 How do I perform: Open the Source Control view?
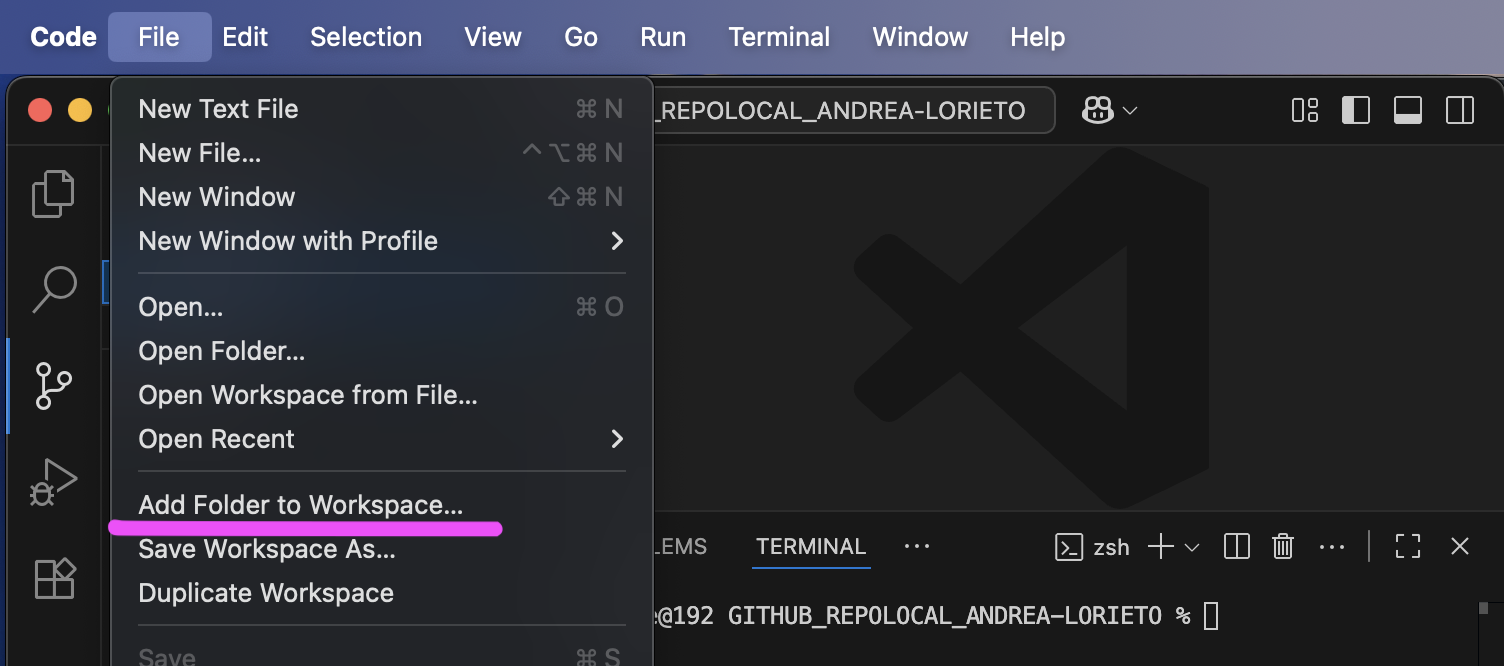(53, 385)
